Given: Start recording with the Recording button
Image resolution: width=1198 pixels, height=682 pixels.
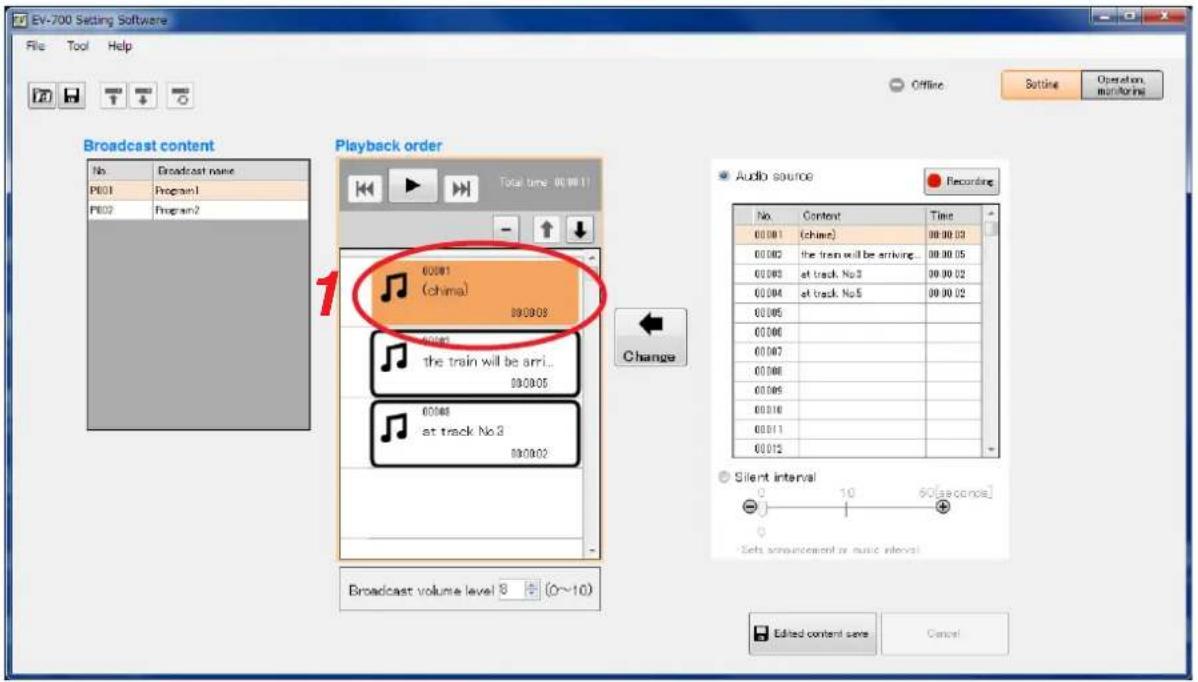Looking at the screenshot, I should 961,182.
